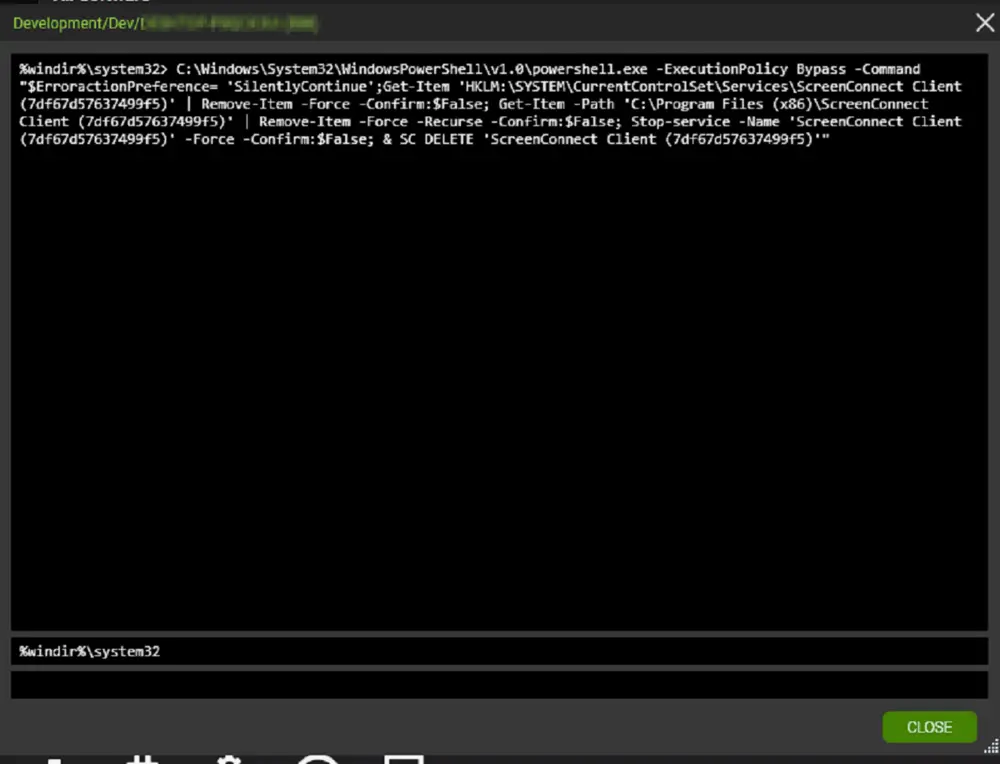Click the '-Command' switch in the output
Viewport: 1000px width, 764px height.
pos(887,69)
